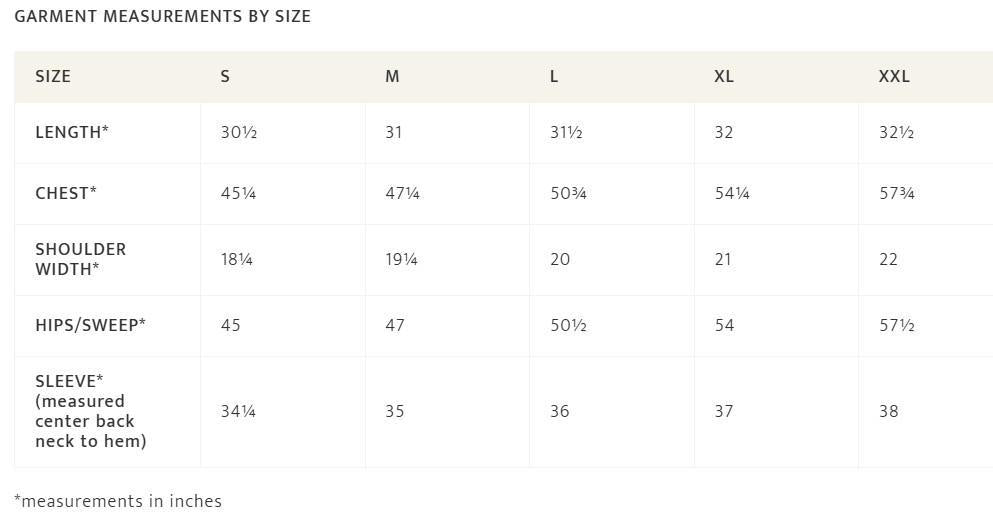Click the 45¼ chest value for S
Image resolution: width=993 pixels, height=525 pixels.
(238, 193)
